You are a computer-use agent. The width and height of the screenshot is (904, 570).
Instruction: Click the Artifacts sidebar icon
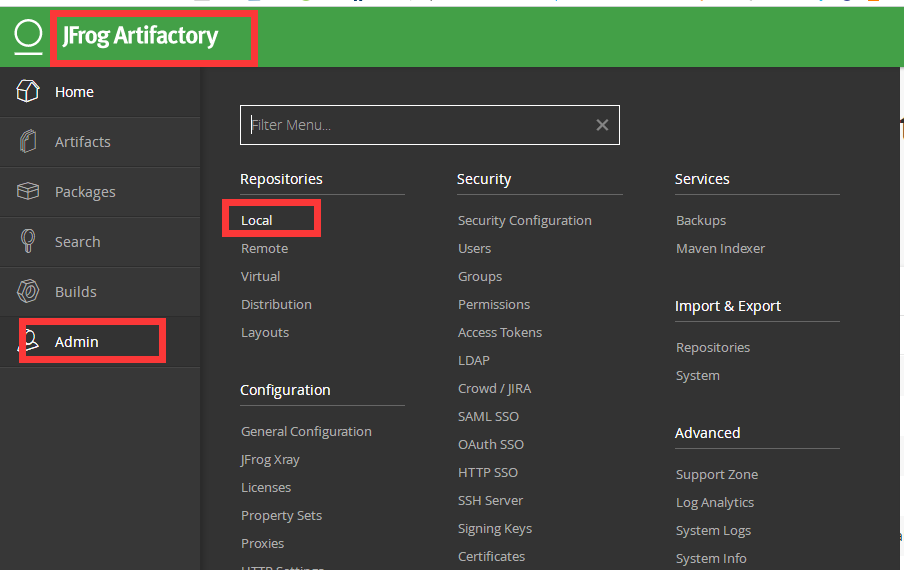[28, 141]
